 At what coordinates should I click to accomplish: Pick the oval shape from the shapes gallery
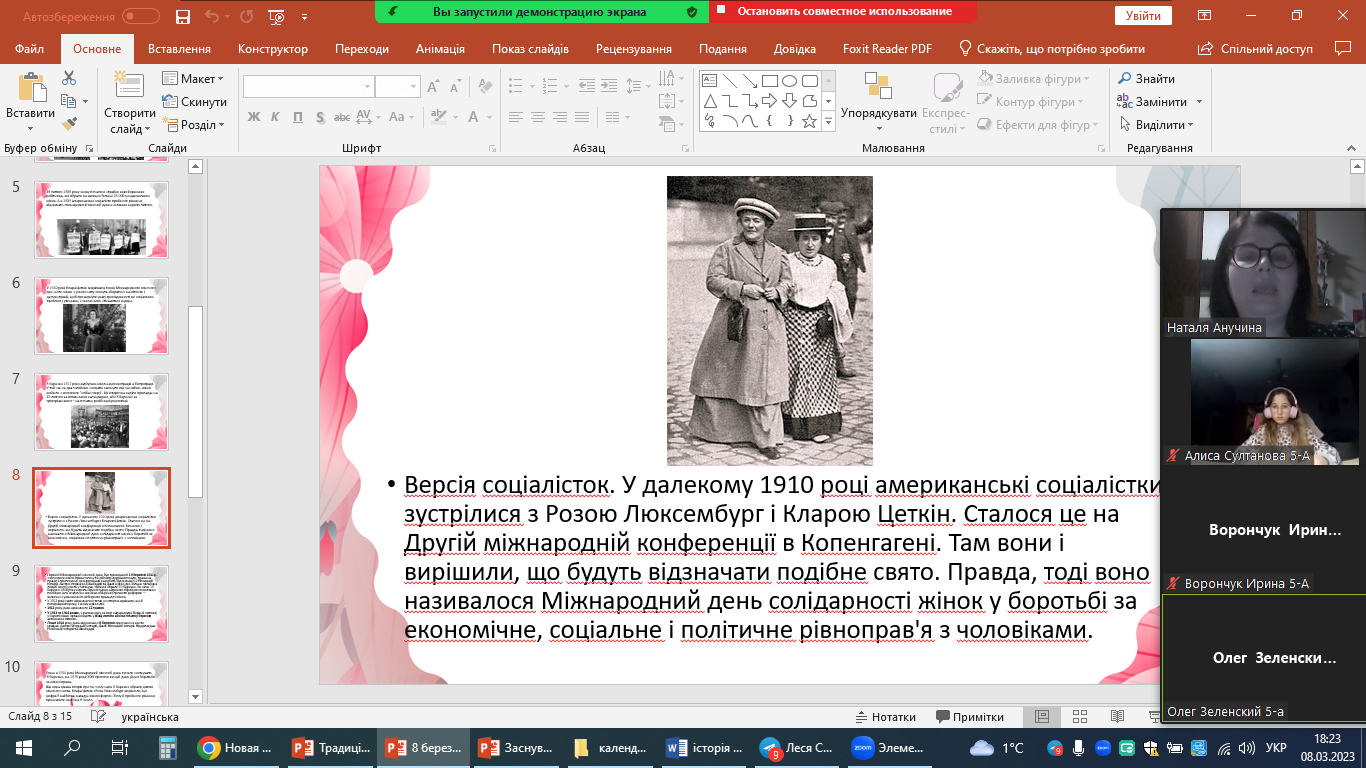789,81
